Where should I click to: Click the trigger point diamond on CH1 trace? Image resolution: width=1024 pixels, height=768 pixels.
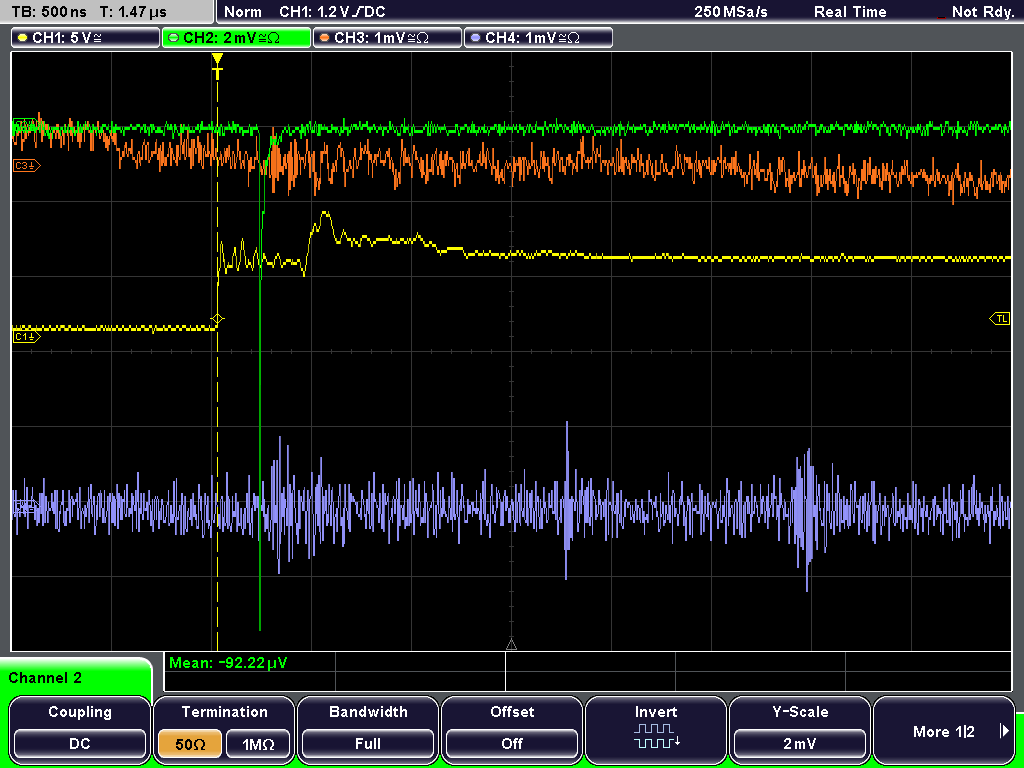point(217,319)
